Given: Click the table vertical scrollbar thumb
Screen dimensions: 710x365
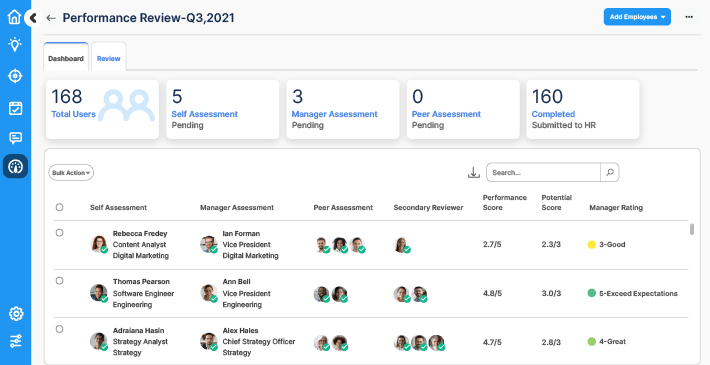Looking at the screenshot, I should pyautogui.click(x=692, y=230).
